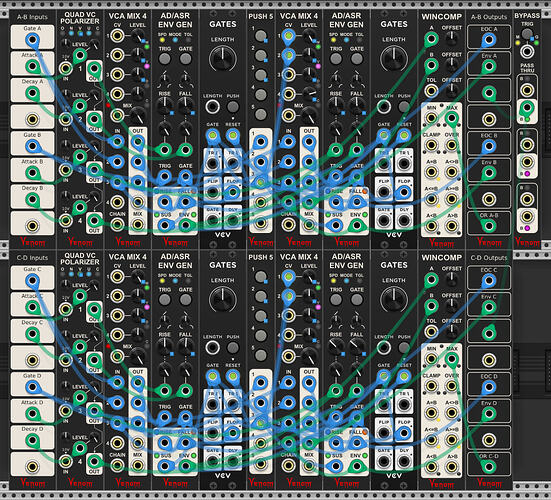Select the Attack B input jack

tap(32, 172)
